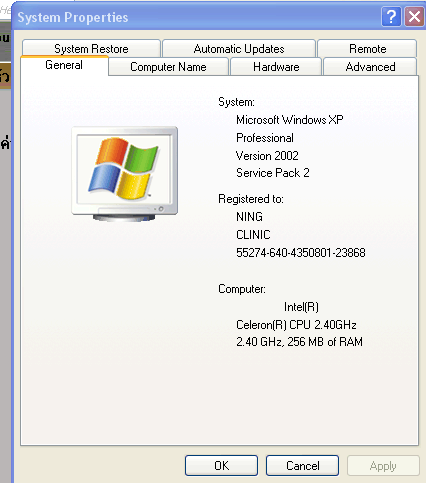This screenshot has height=483, width=426.
Task: Click the "Service Pack 2" text
Action: pyautogui.click(x=273, y=173)
